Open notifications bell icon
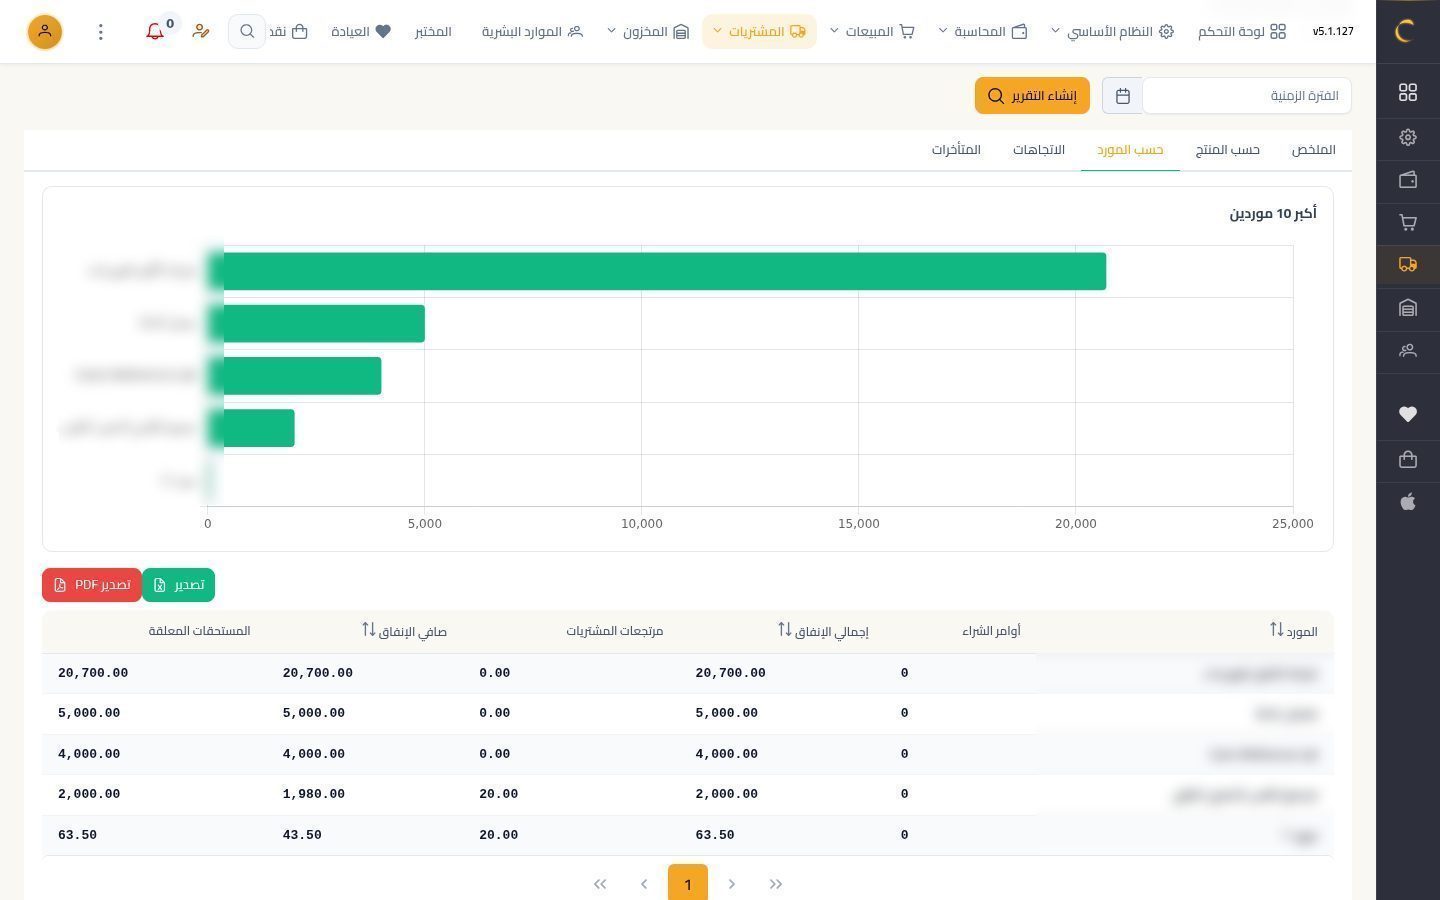This screenshot has height=900, width=1440. (155, 32)
